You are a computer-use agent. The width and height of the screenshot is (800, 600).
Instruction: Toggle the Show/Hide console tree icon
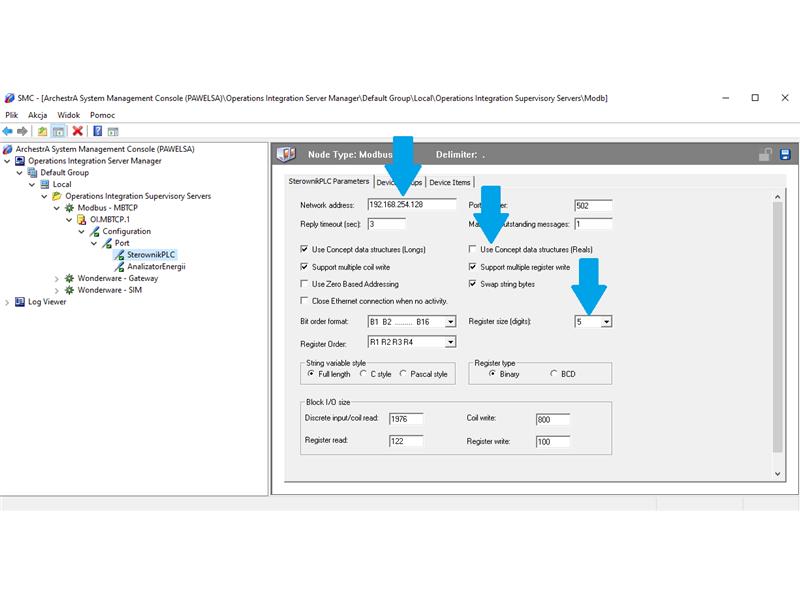point(59,132)
